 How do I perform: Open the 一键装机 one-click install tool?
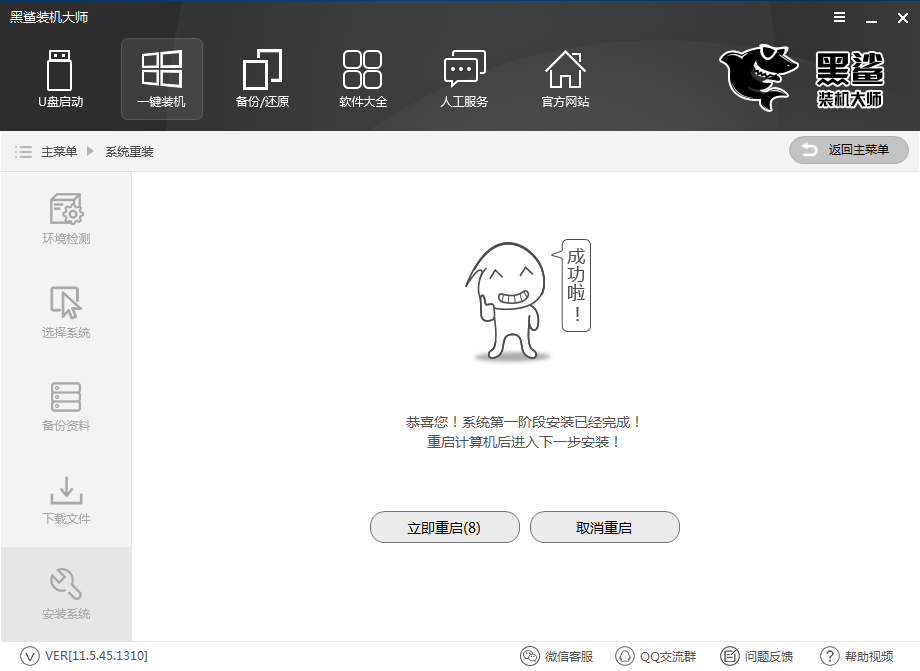(161, 79)
